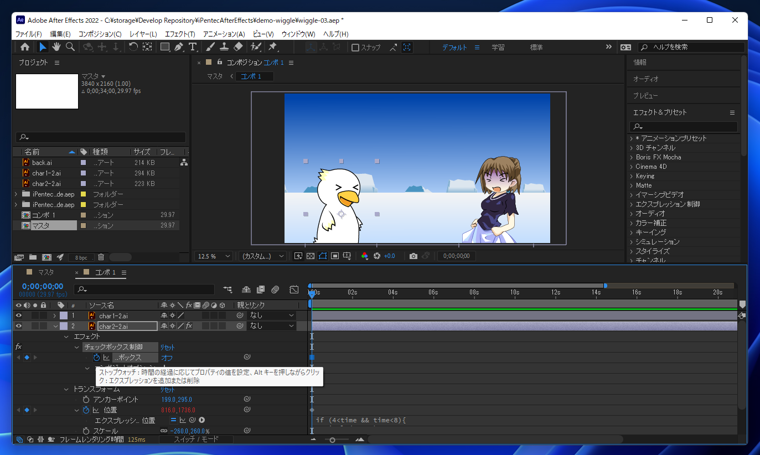Select the Pen tool
Viewport: 760px width, 455px height.
click(179, 47)
